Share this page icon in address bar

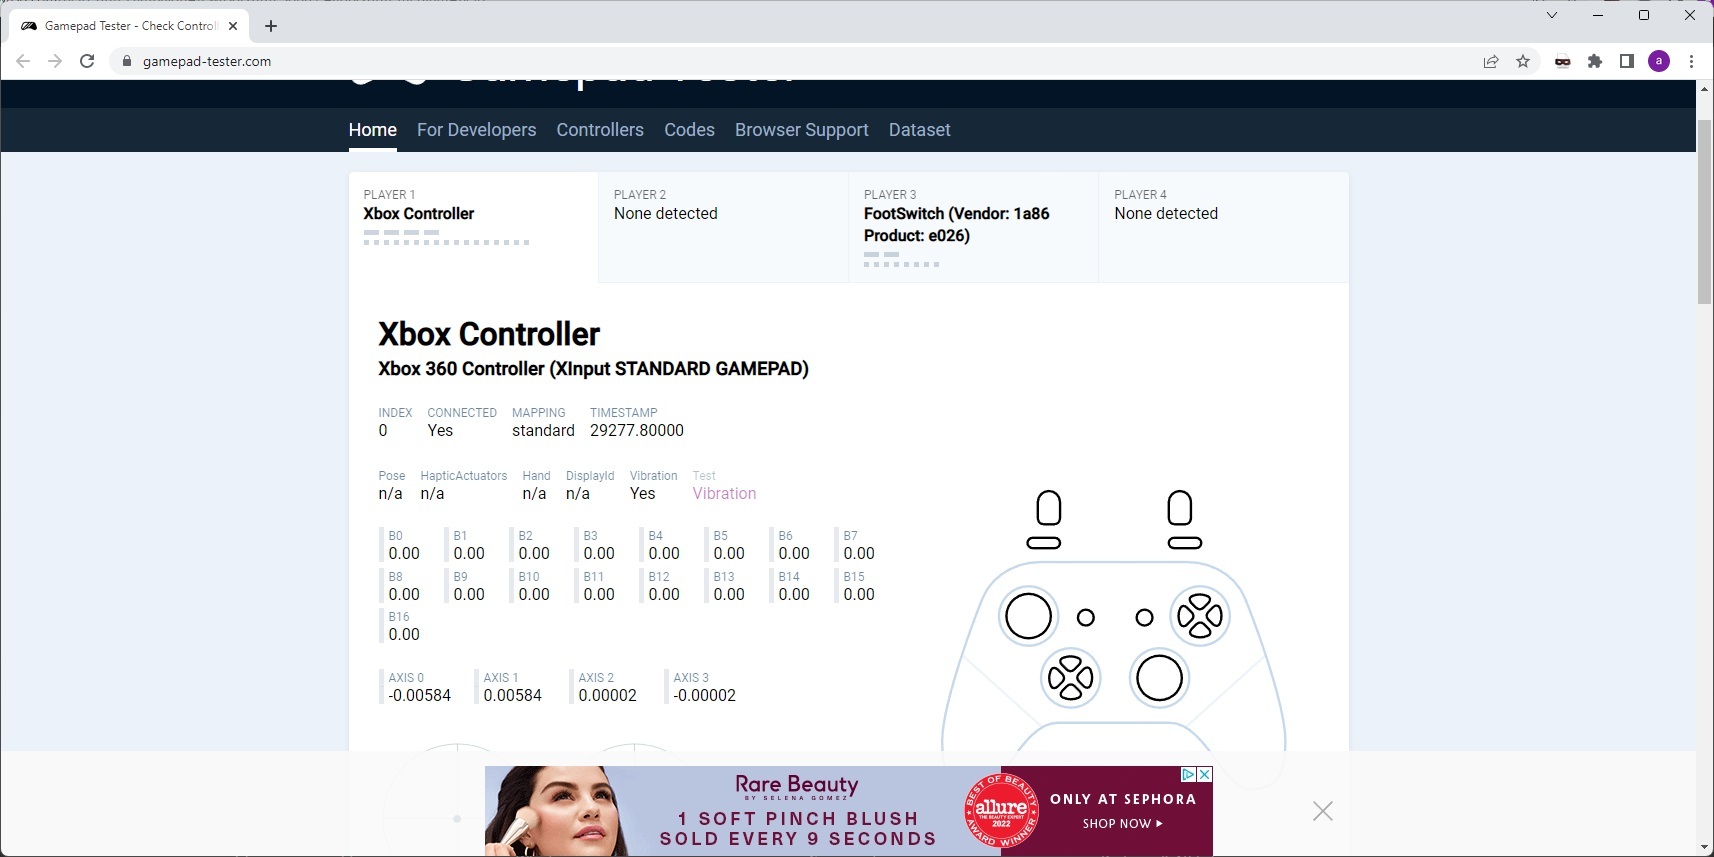click(1491, 61)
